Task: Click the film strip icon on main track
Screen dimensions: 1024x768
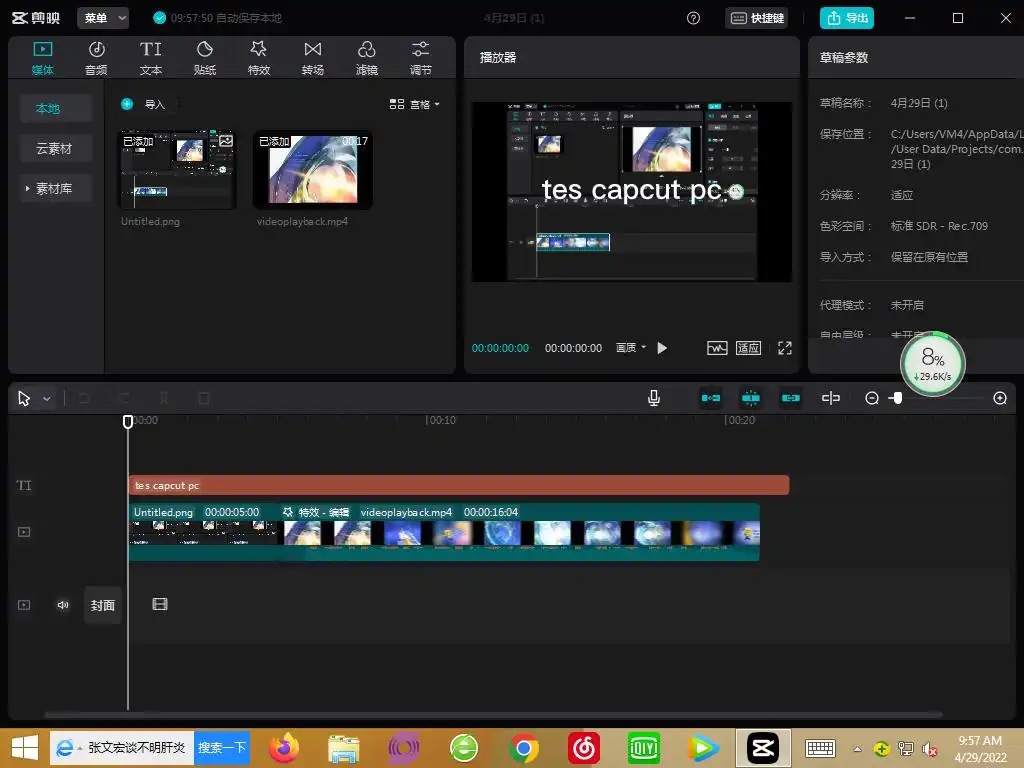Action: 160,604
